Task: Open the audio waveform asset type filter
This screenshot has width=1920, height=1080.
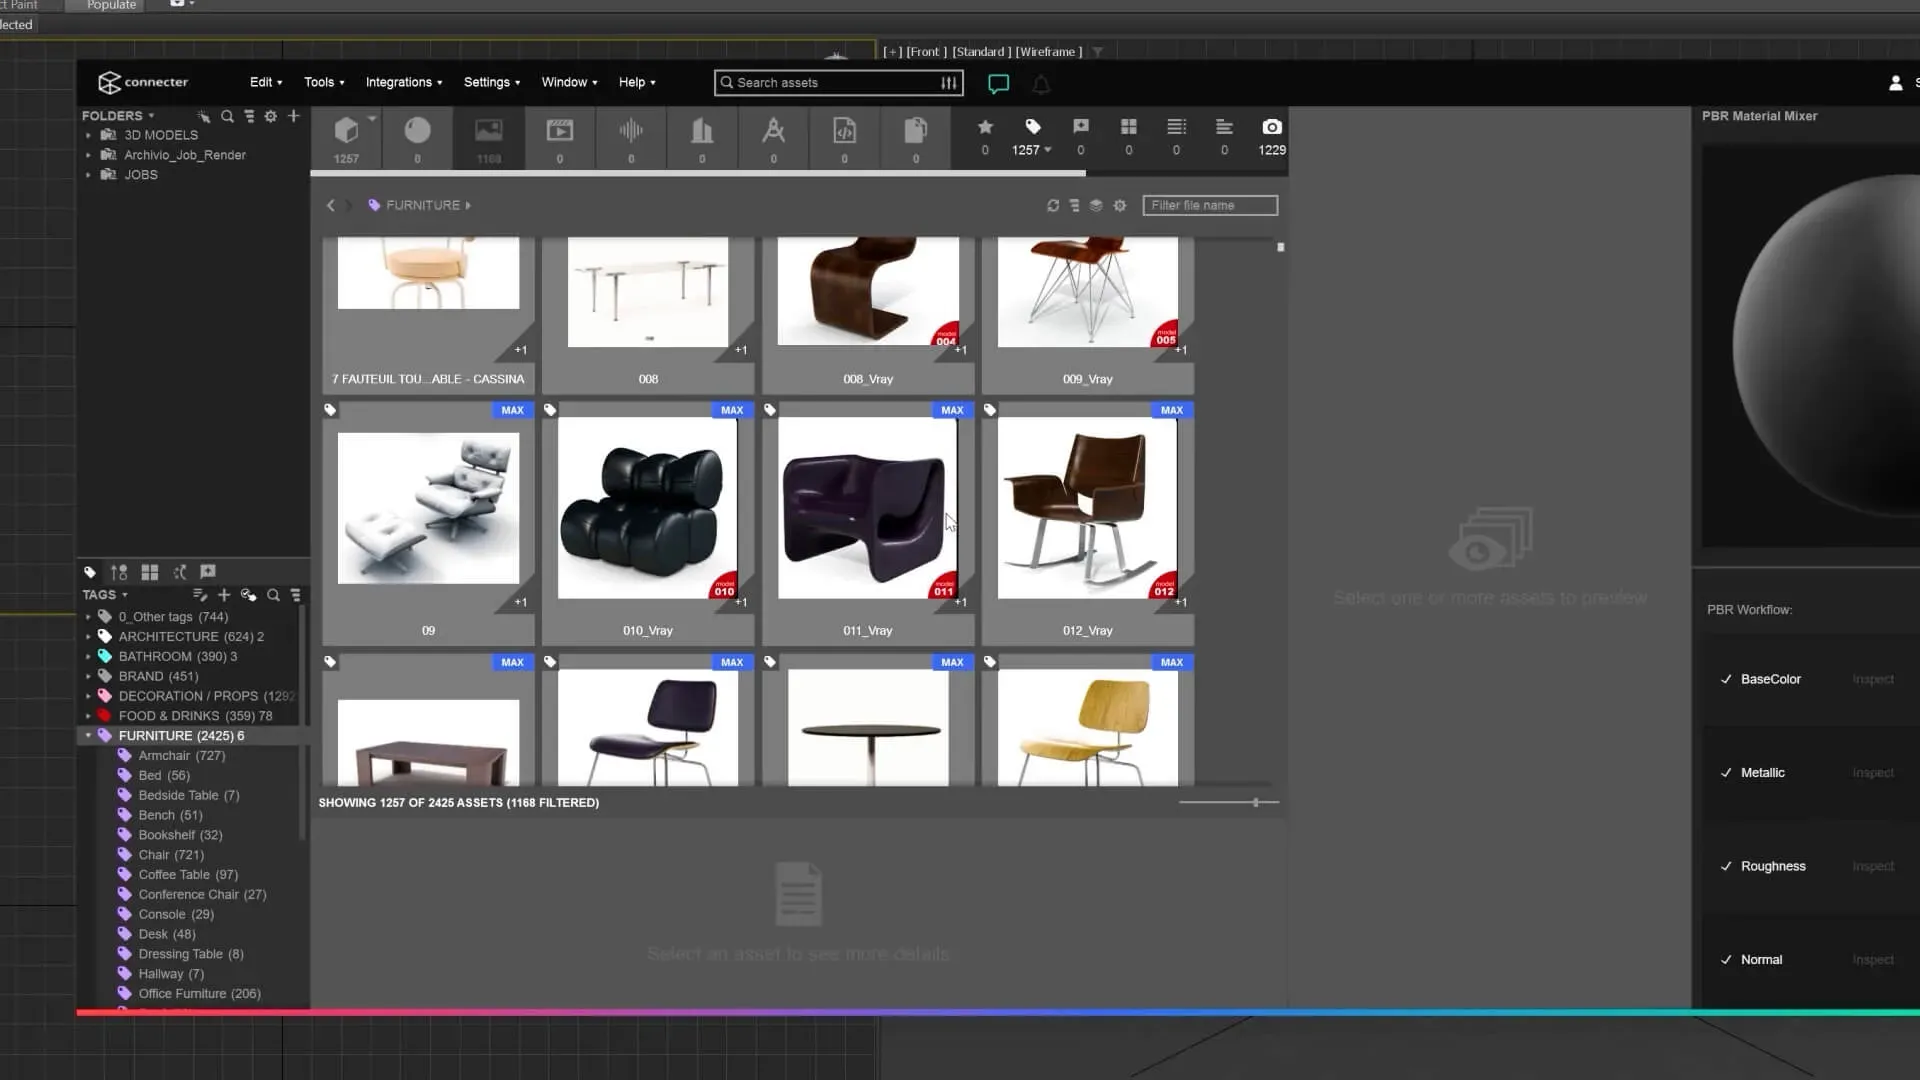Action: [631, 131]
